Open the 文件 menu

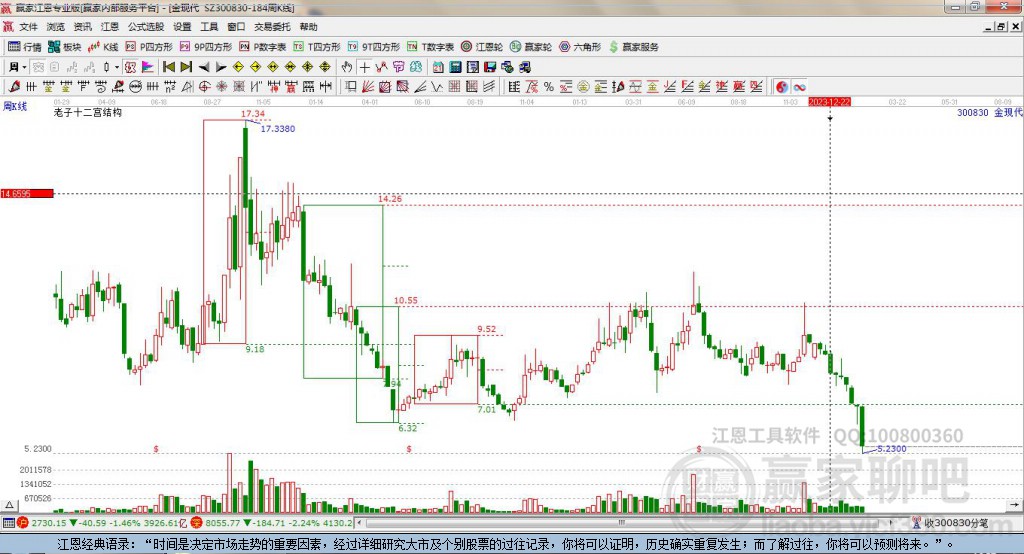(x=28, y=27)
